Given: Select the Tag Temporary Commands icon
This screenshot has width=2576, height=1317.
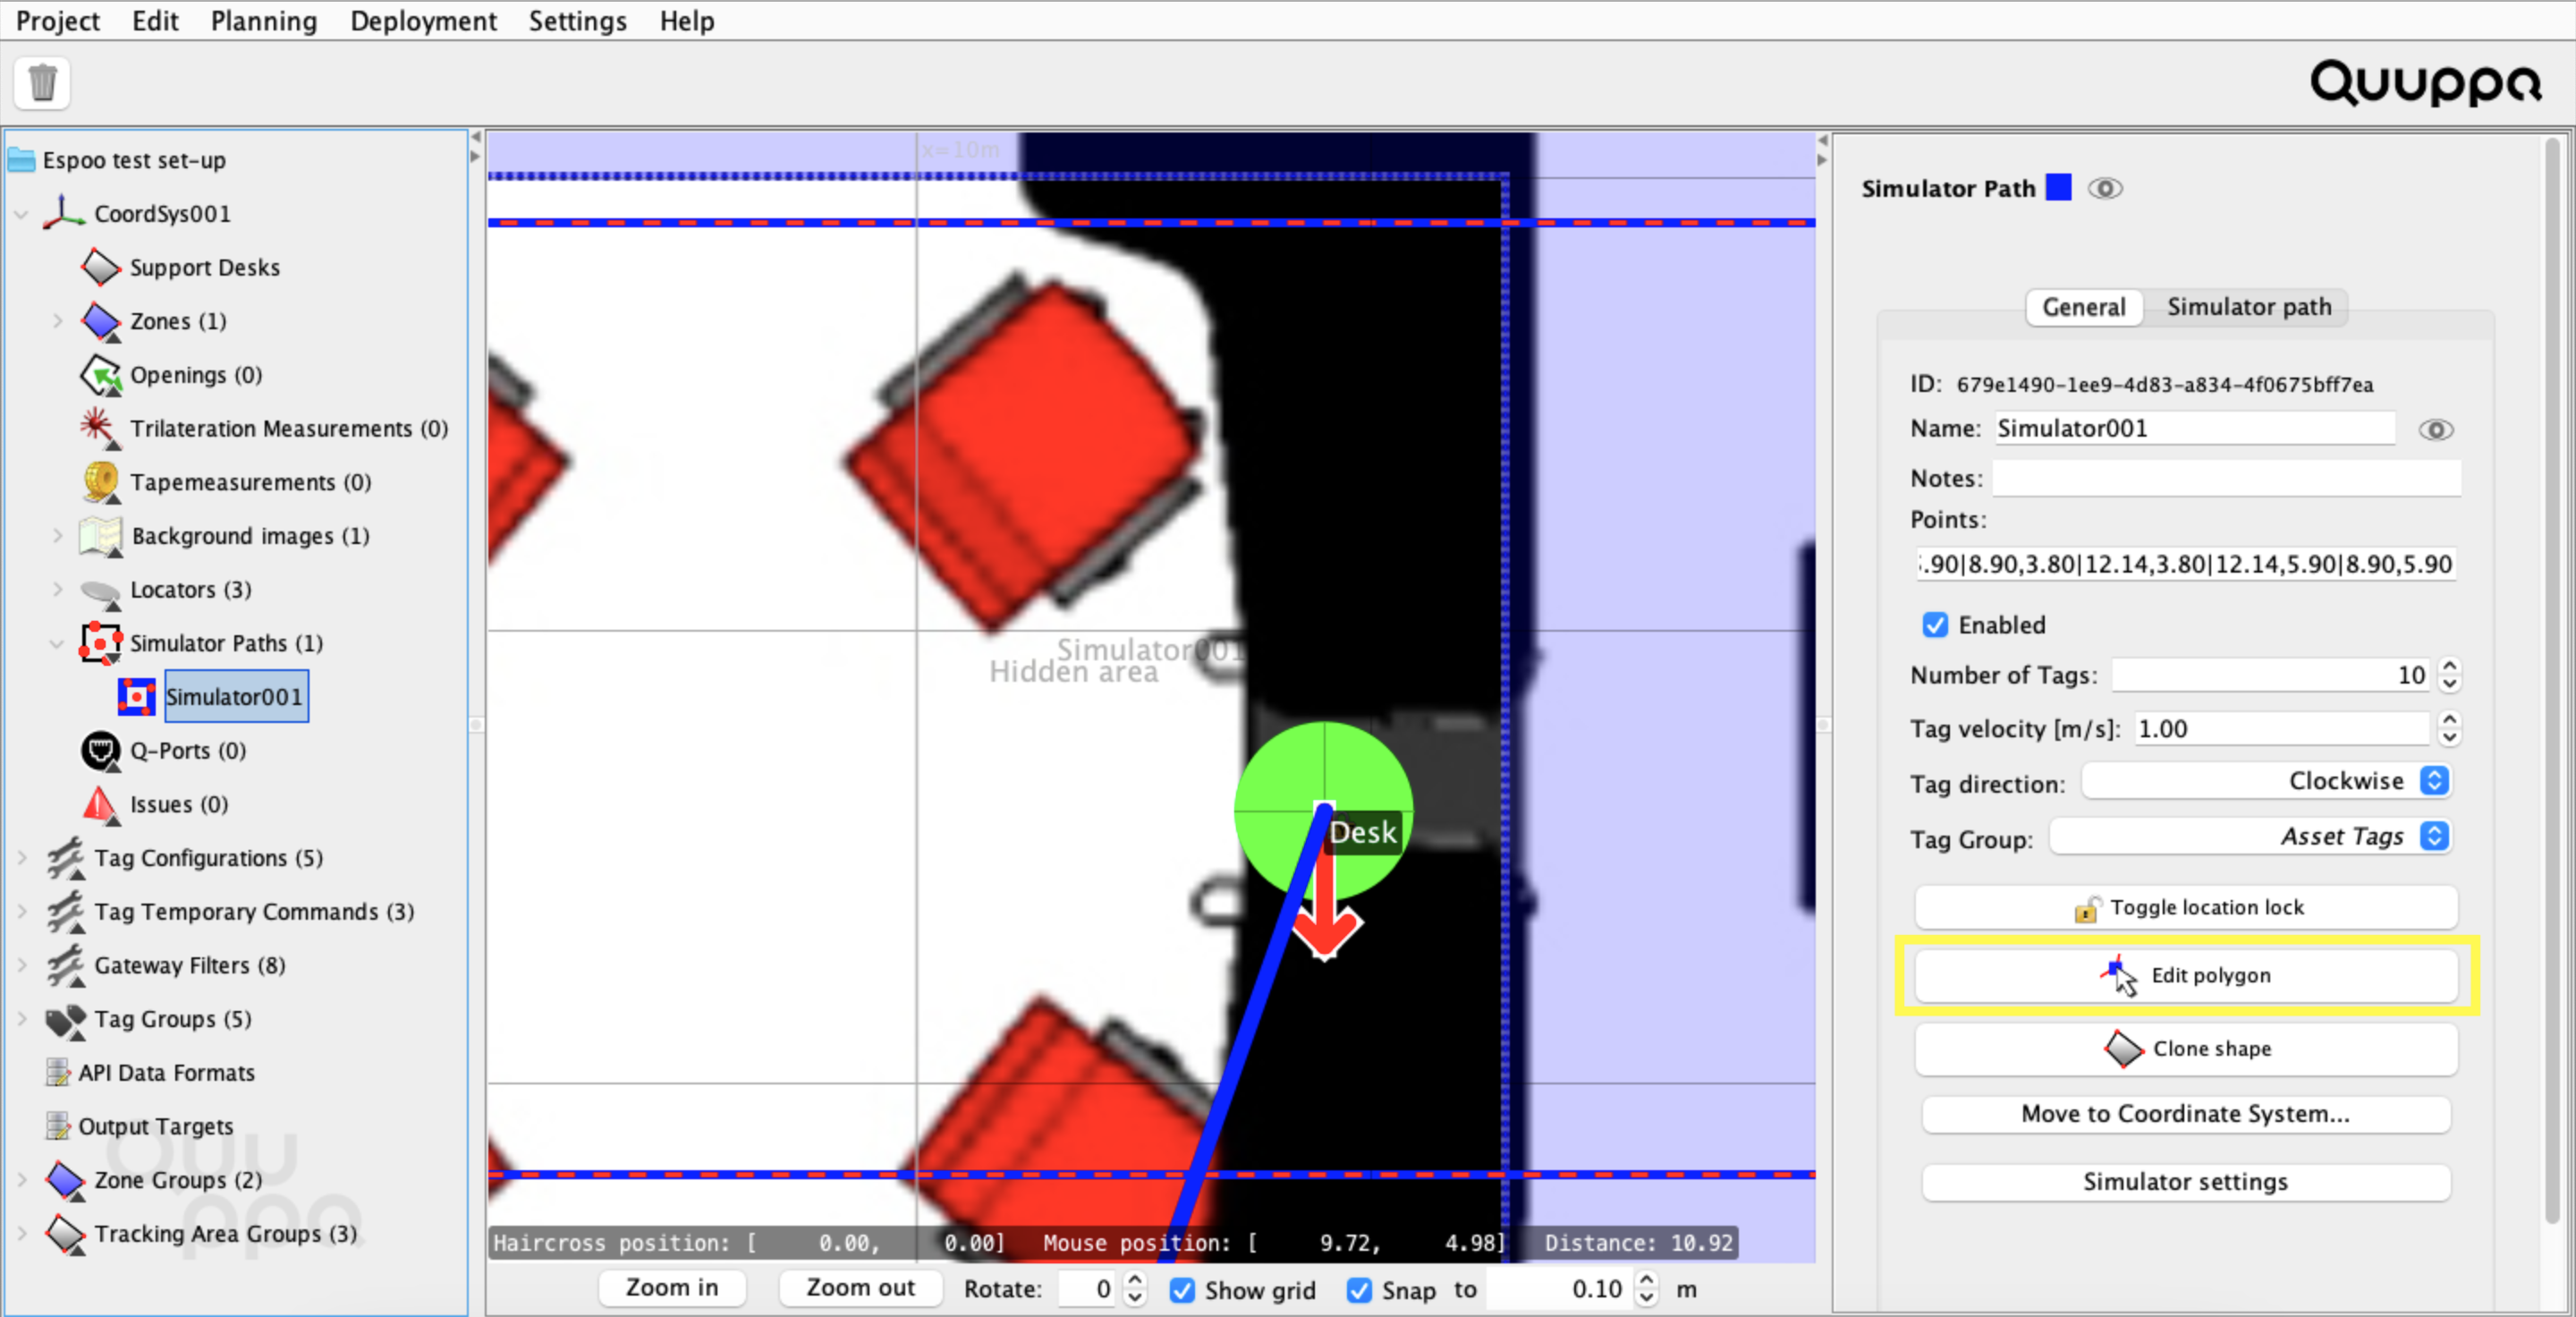Looking at the screenshot, I should click(x=66, y=912).
